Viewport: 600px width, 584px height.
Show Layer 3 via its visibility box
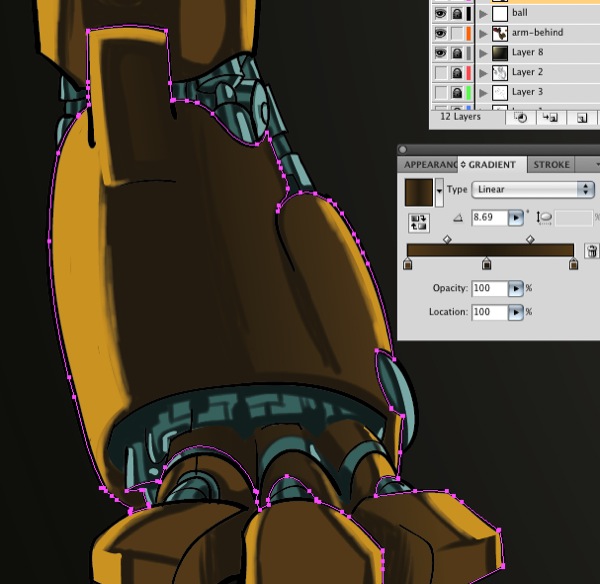440,92
